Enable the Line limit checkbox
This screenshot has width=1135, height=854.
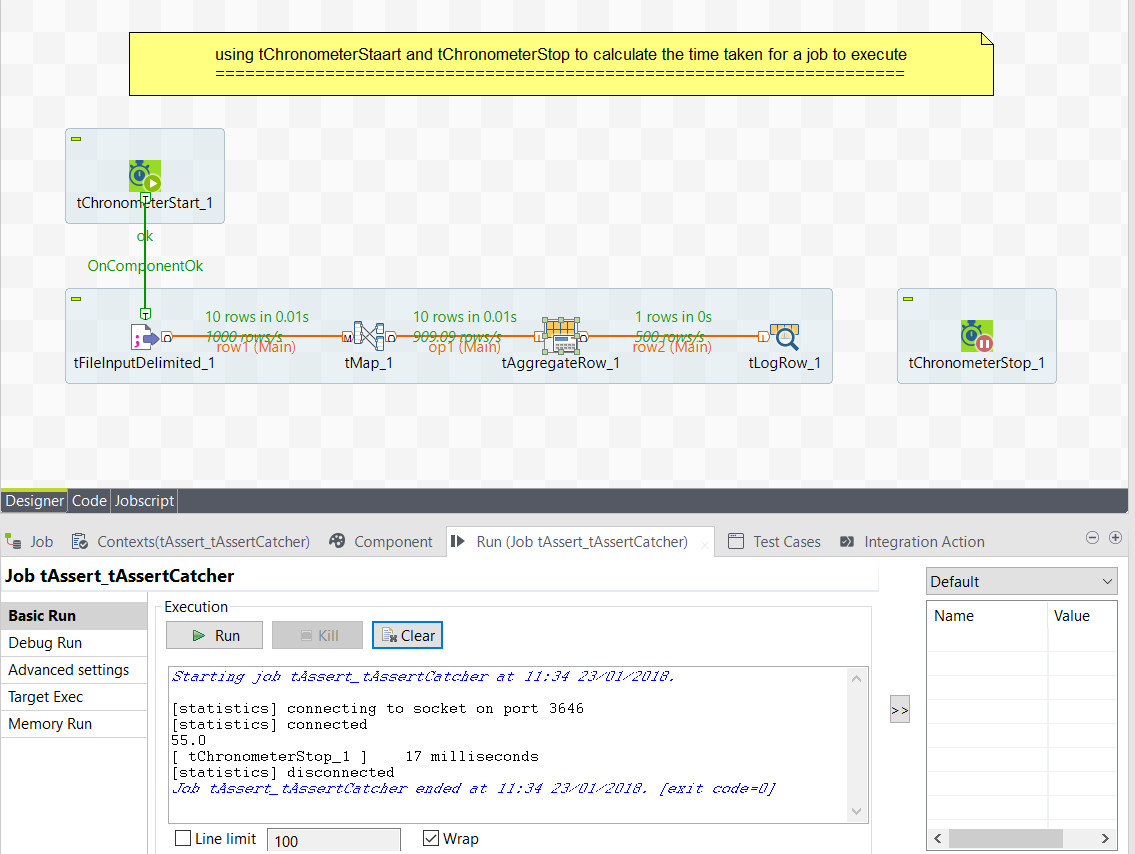tap(181, 838)
